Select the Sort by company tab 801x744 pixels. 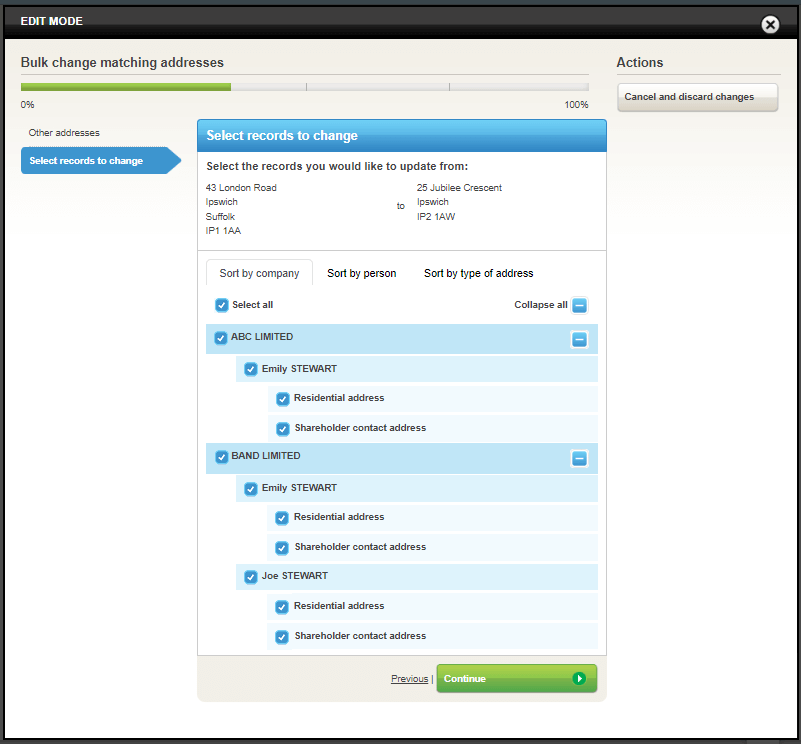click(259, 273)
